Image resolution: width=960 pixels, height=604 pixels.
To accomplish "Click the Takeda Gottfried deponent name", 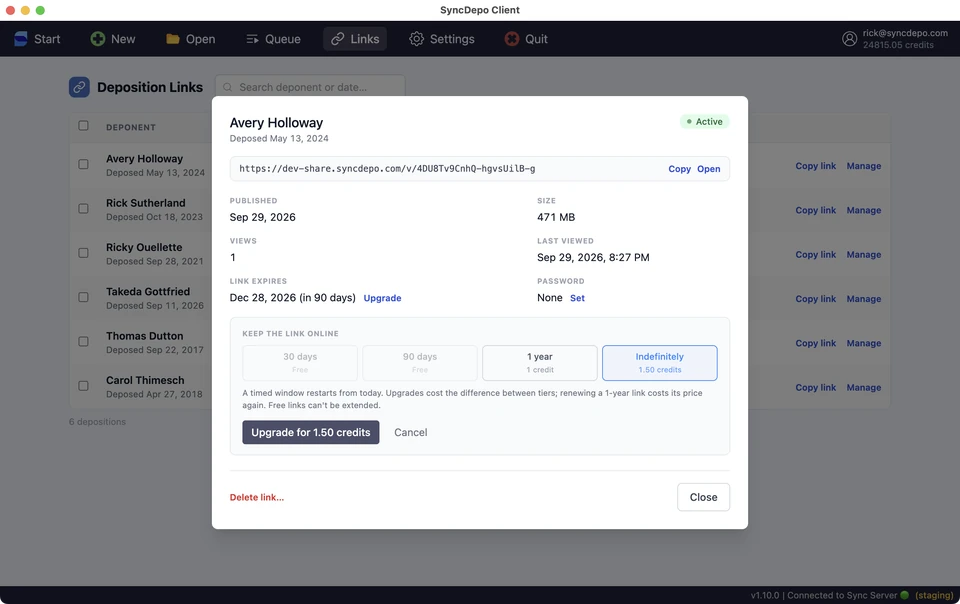I will (148, 292).
